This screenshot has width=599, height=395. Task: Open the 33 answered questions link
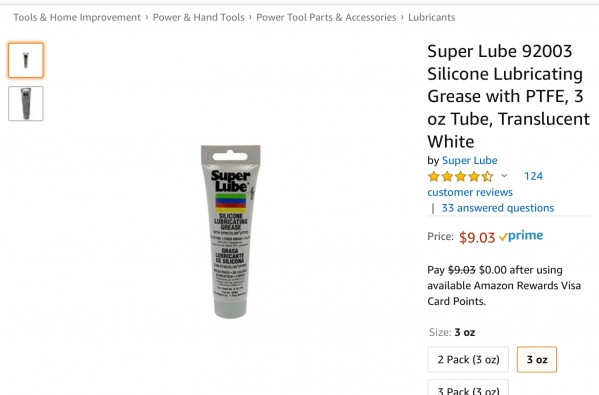coord(498,208)
